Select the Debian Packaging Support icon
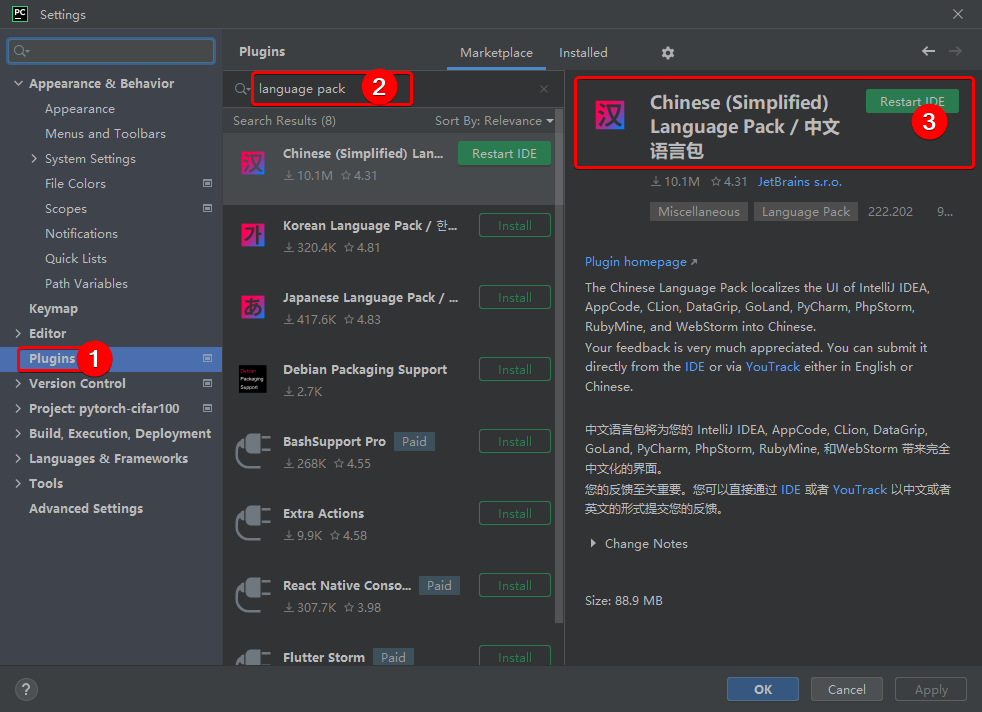982x712 pixels. pos(252,379)
